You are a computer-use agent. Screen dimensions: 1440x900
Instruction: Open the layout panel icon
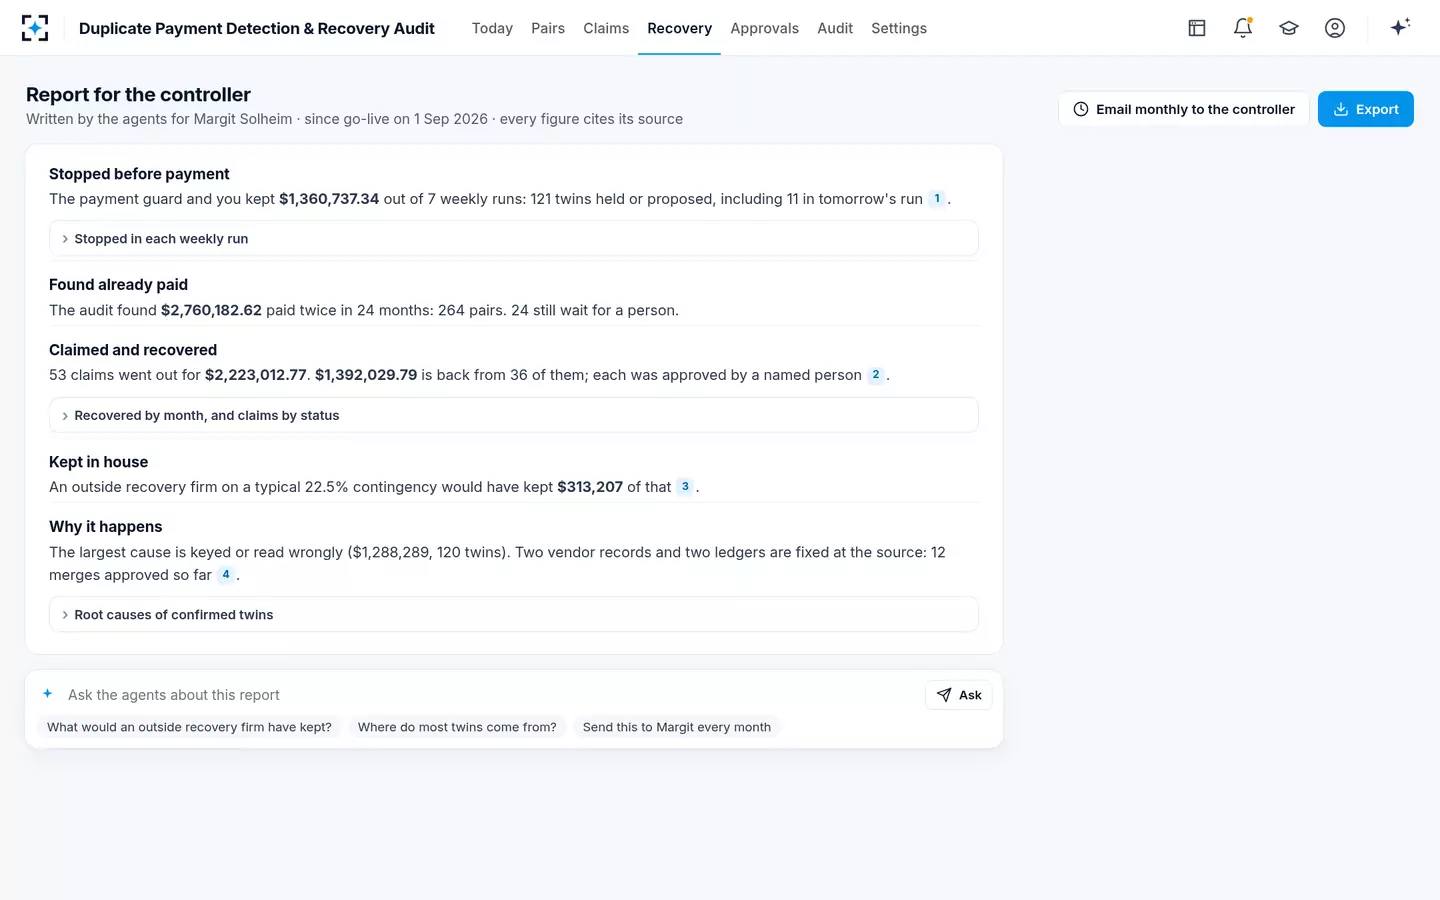click(1197, 28)
